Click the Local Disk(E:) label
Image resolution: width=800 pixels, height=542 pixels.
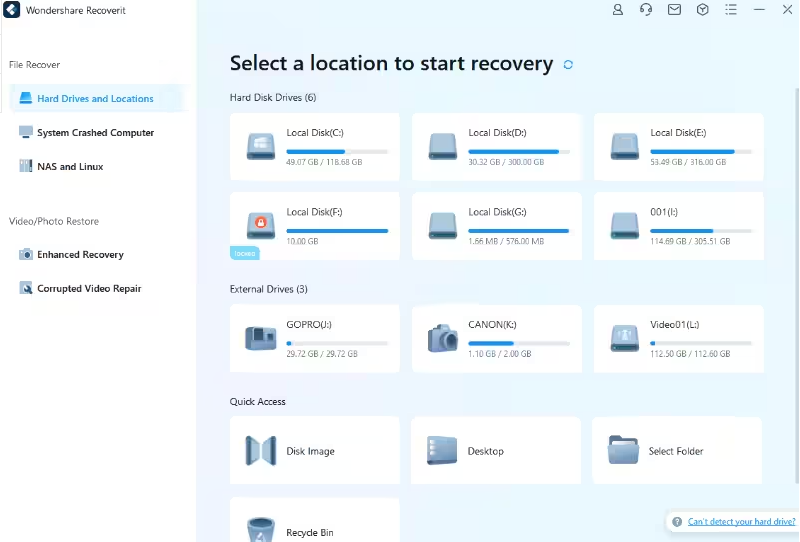tap(678, 133)
